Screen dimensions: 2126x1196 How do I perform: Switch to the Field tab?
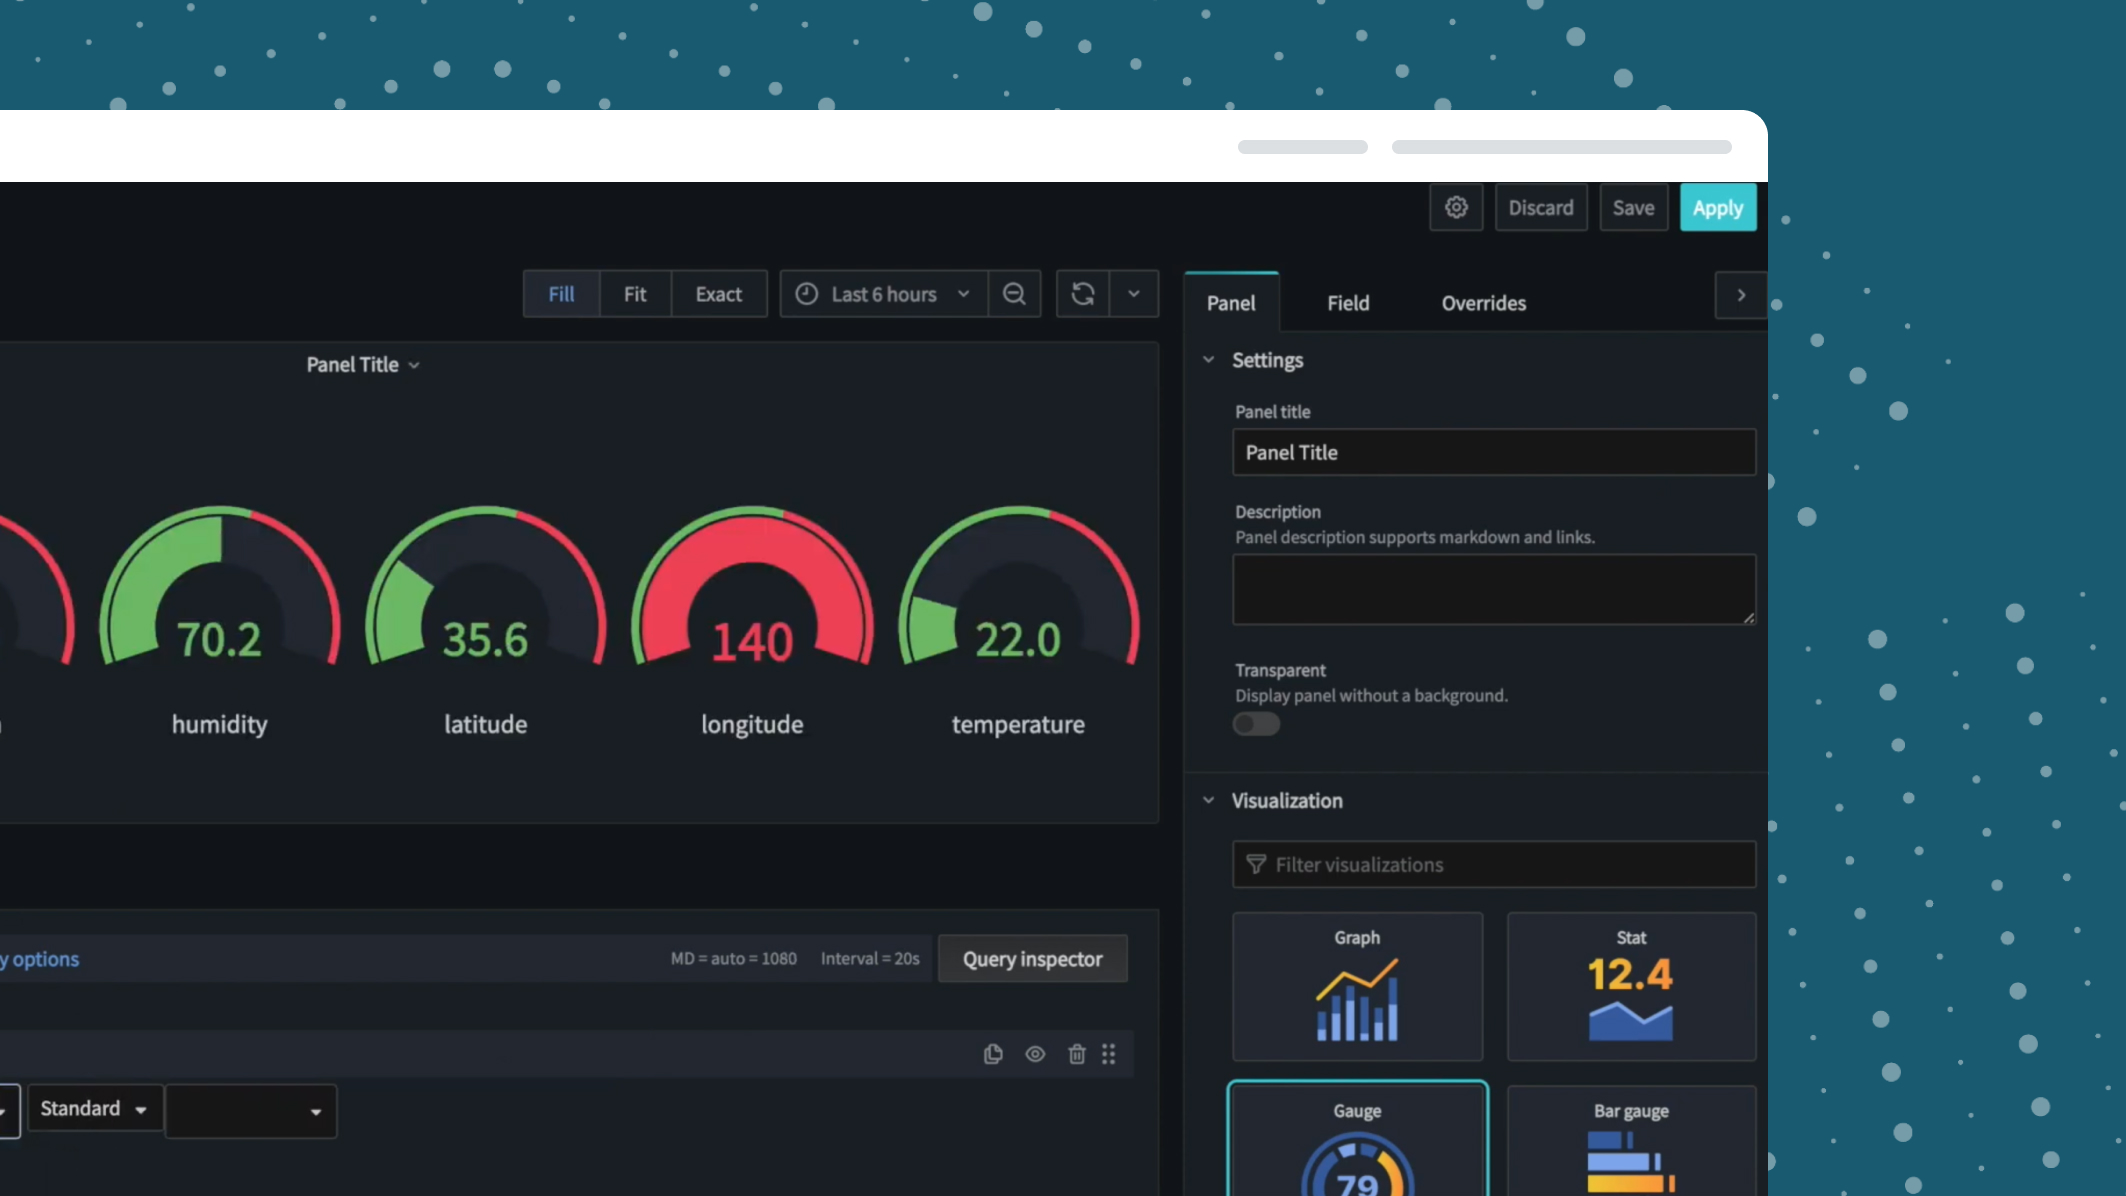tap(1348, 303)
